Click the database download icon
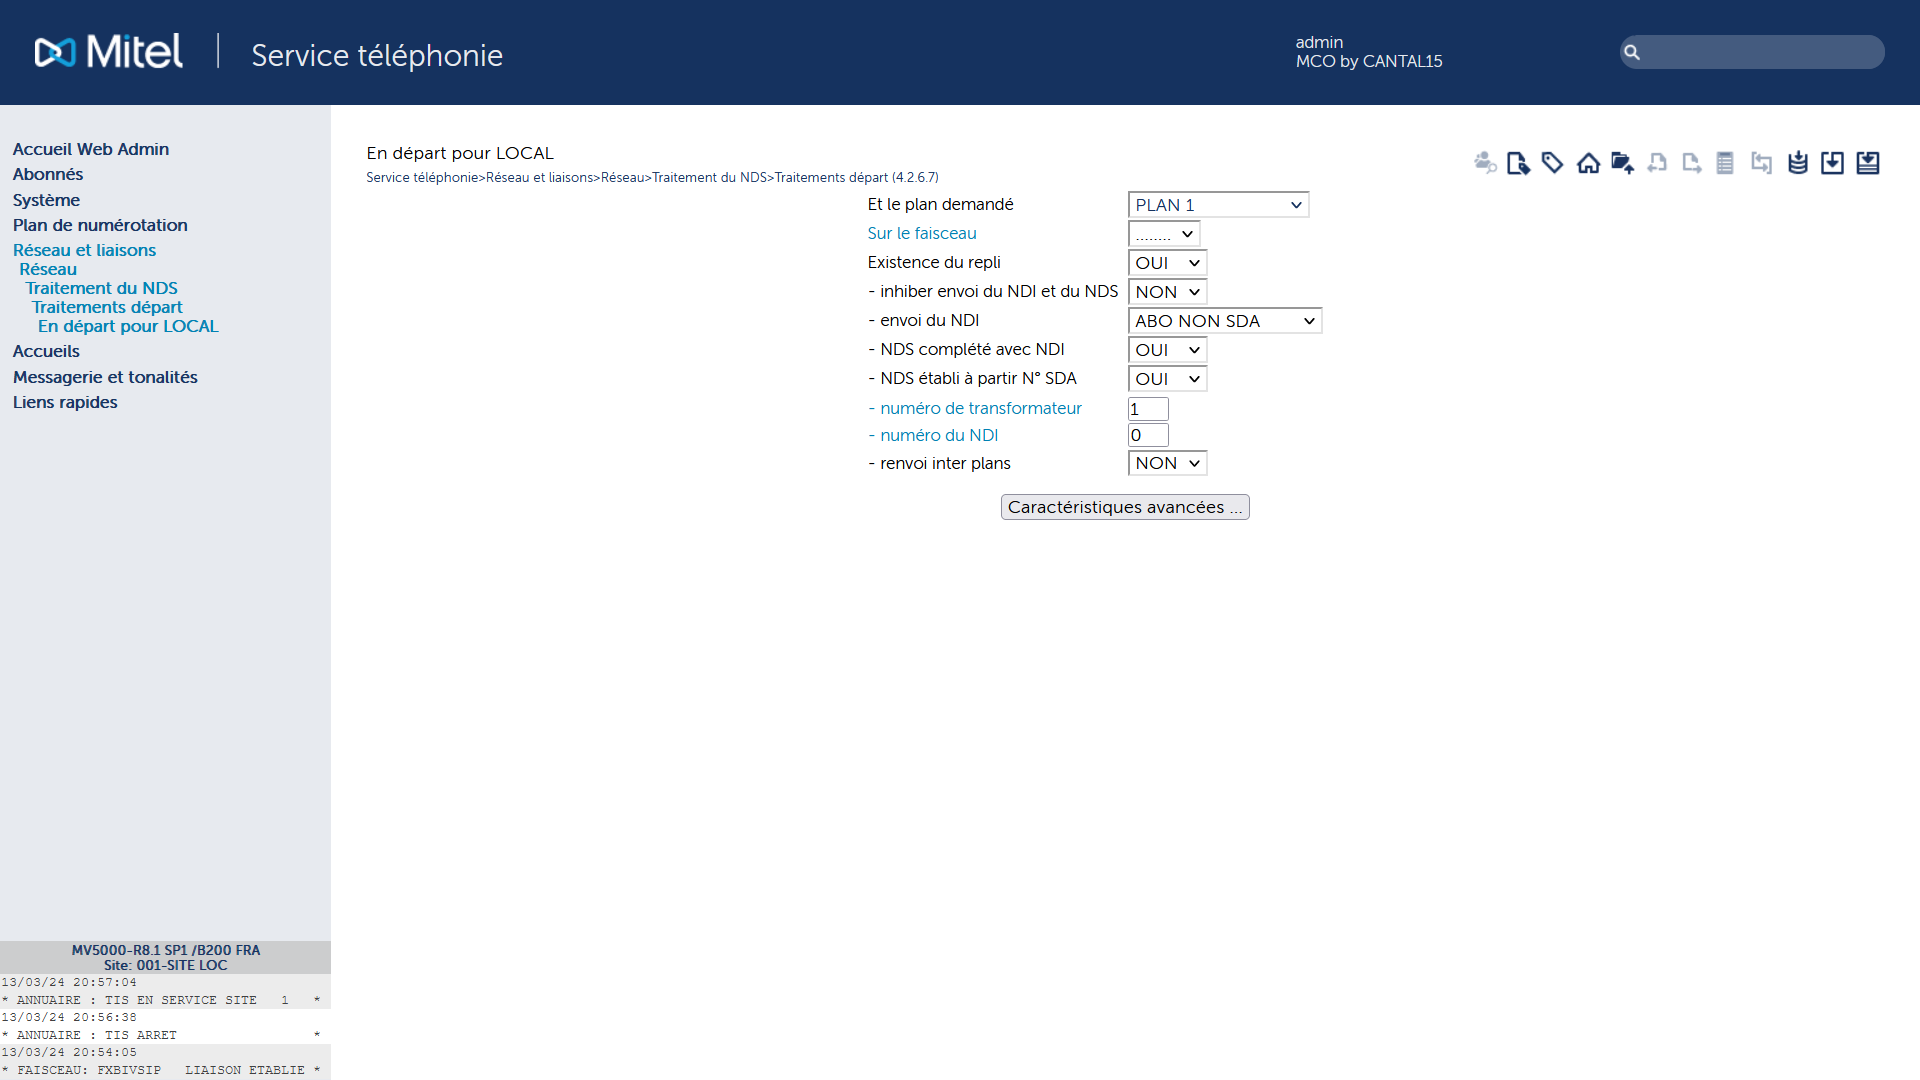Image resolution: width=1920 pixels, height=1080 pixels. pos(1798,163)
